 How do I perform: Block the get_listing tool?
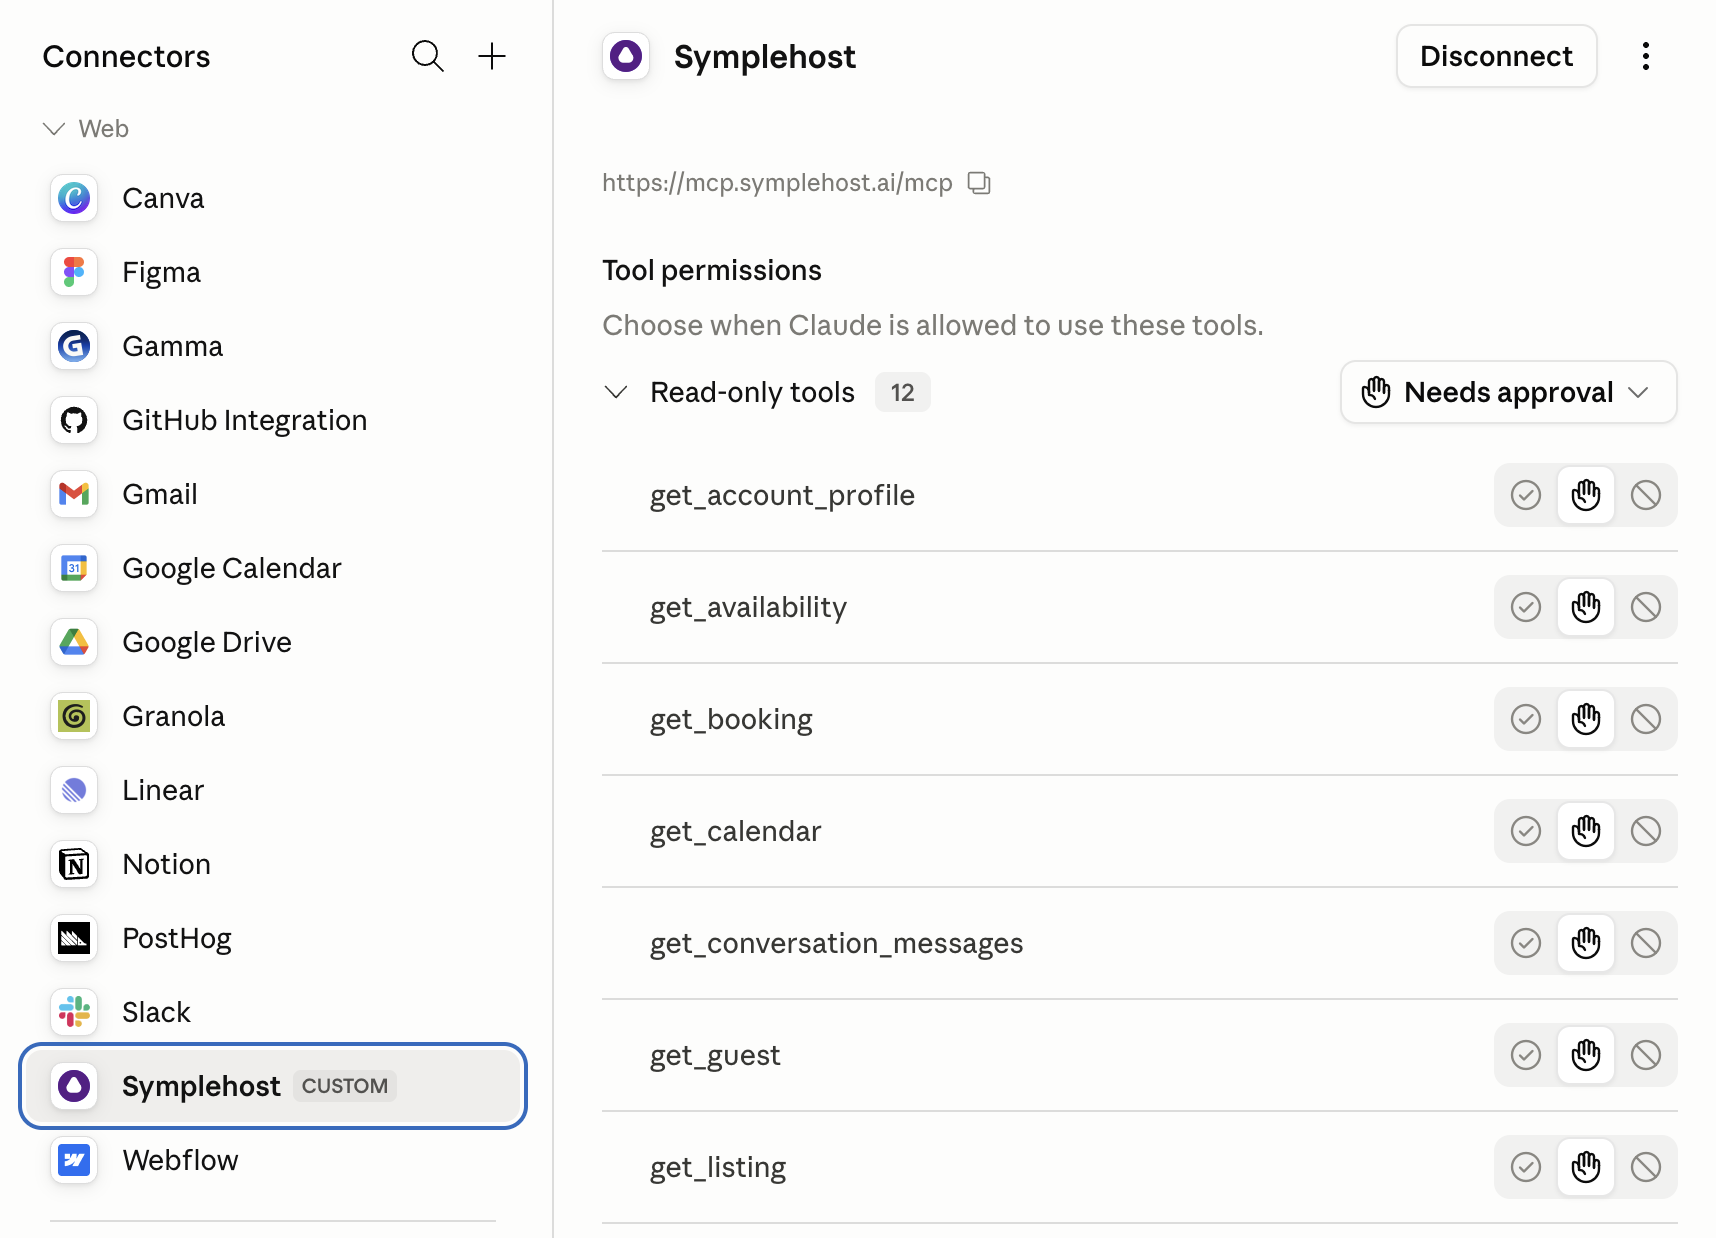1646,1167
